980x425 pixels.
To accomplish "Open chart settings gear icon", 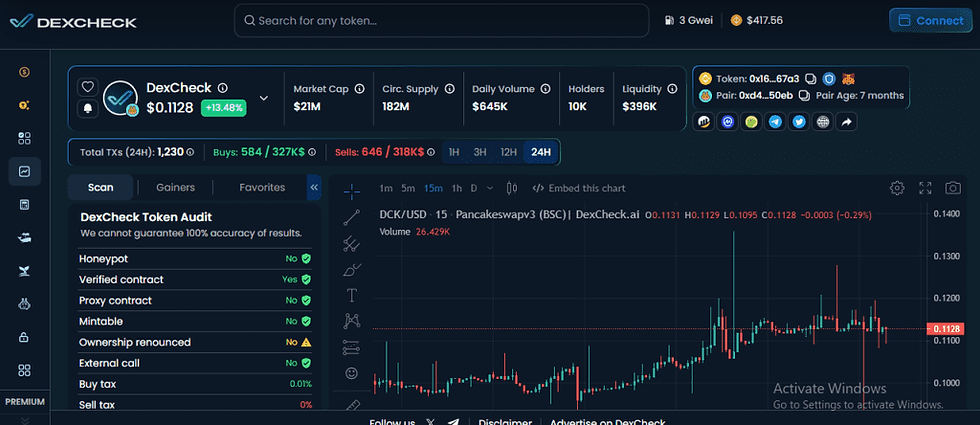I will tap(898, 188).
